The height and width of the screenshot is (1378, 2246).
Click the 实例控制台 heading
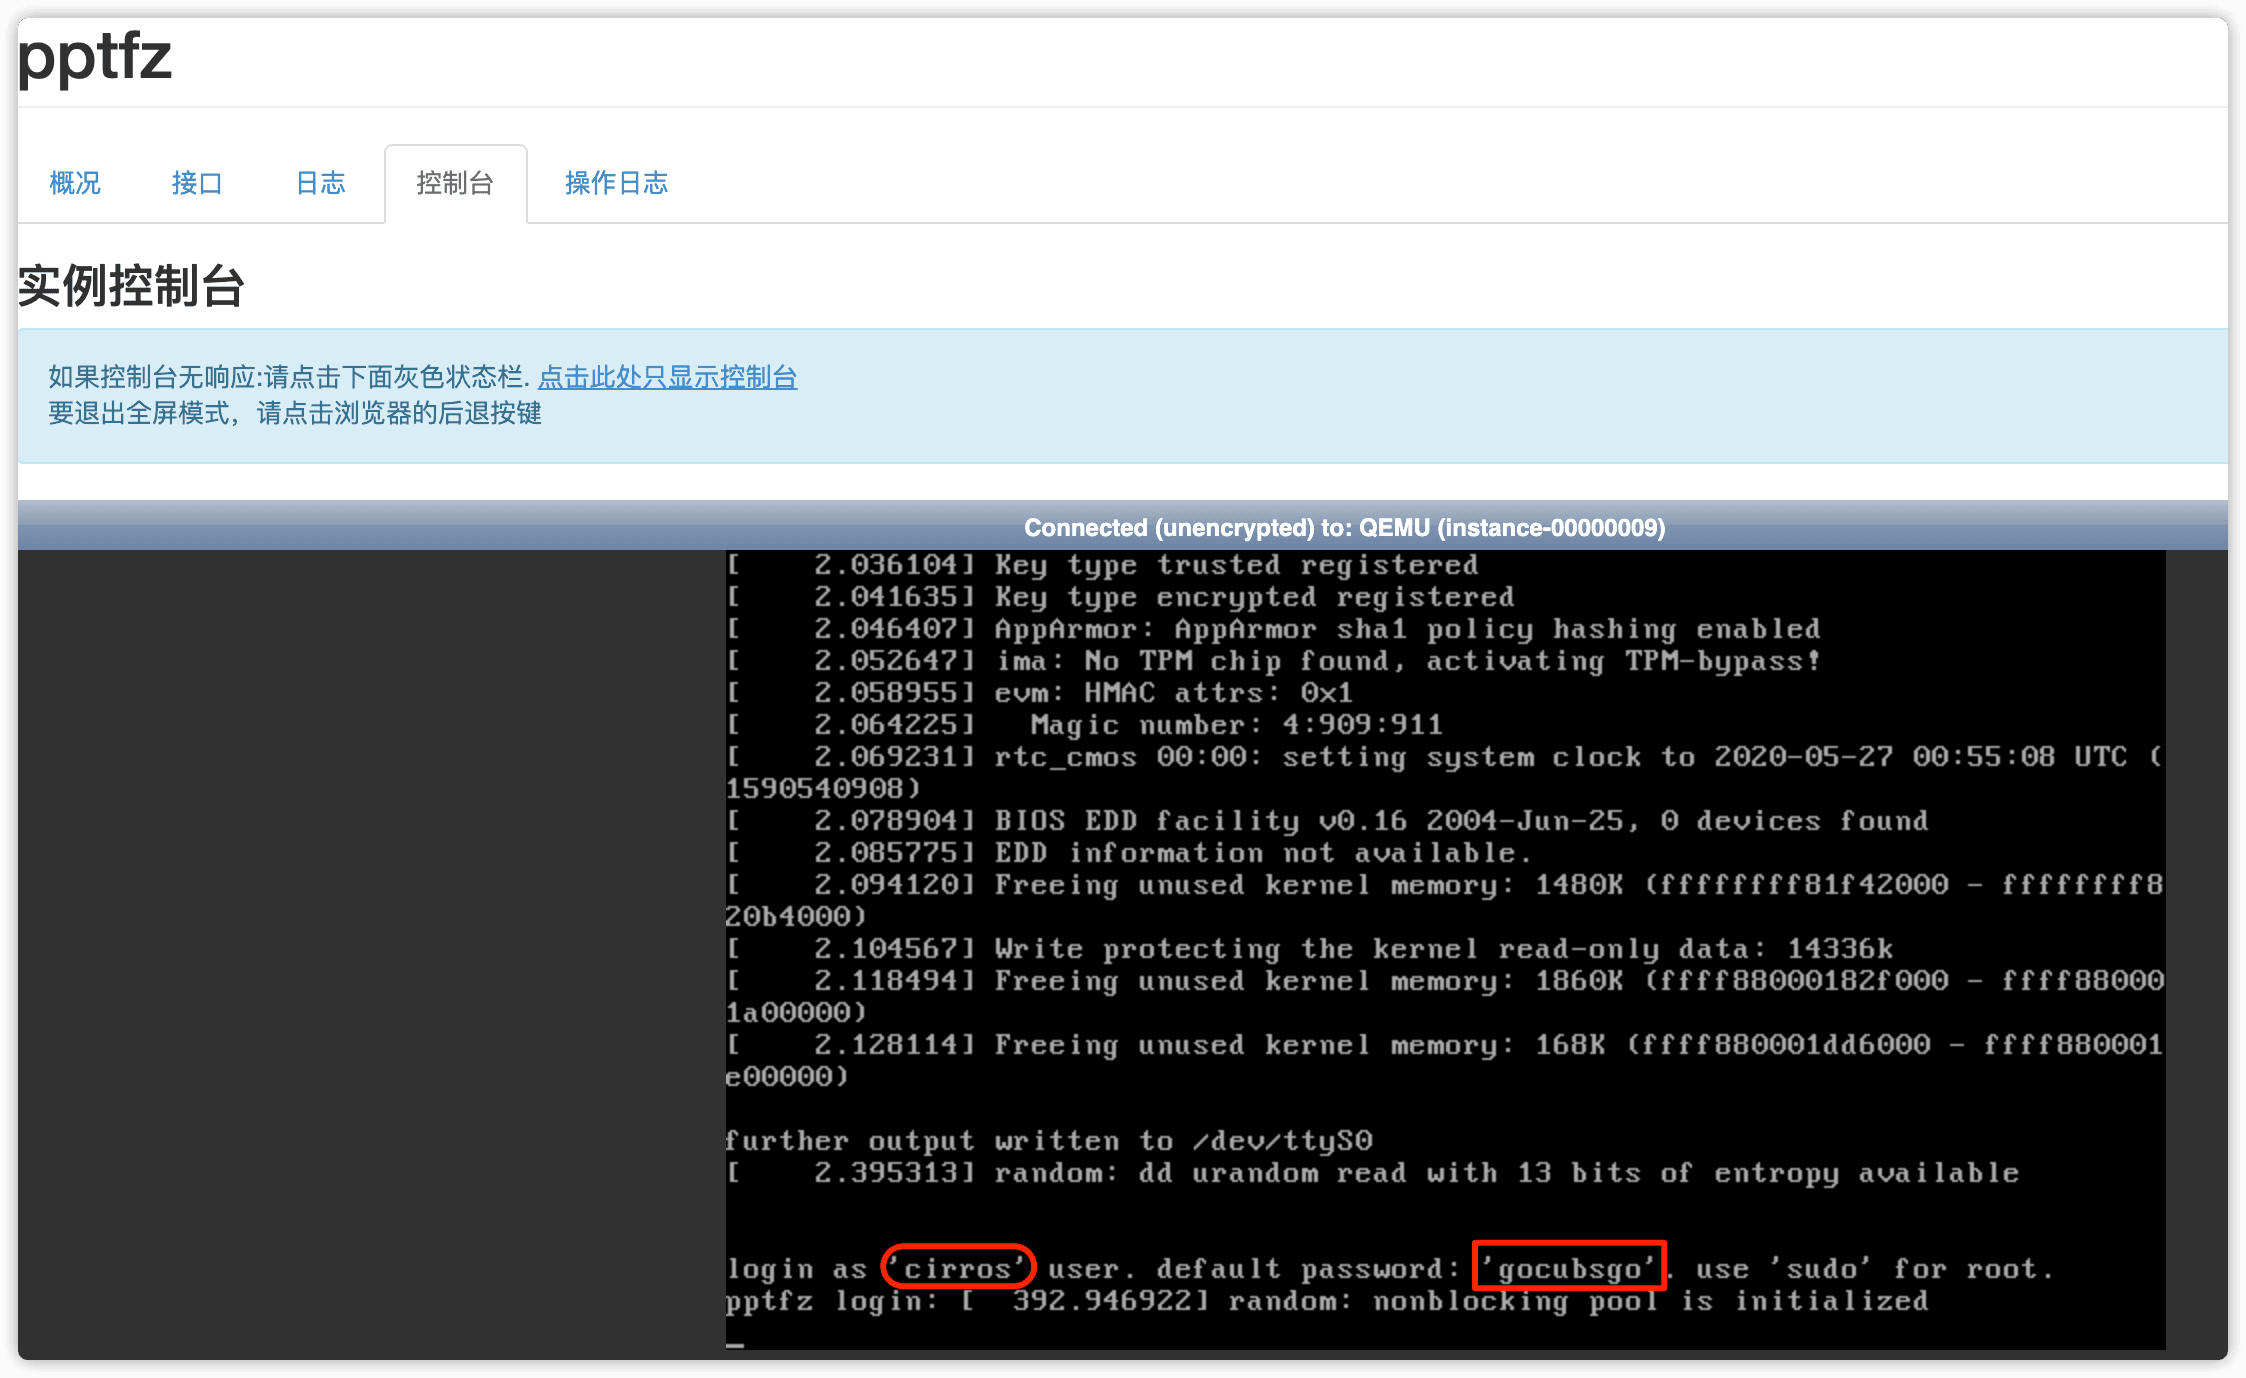pyautogui.click(x=131, y=286)
